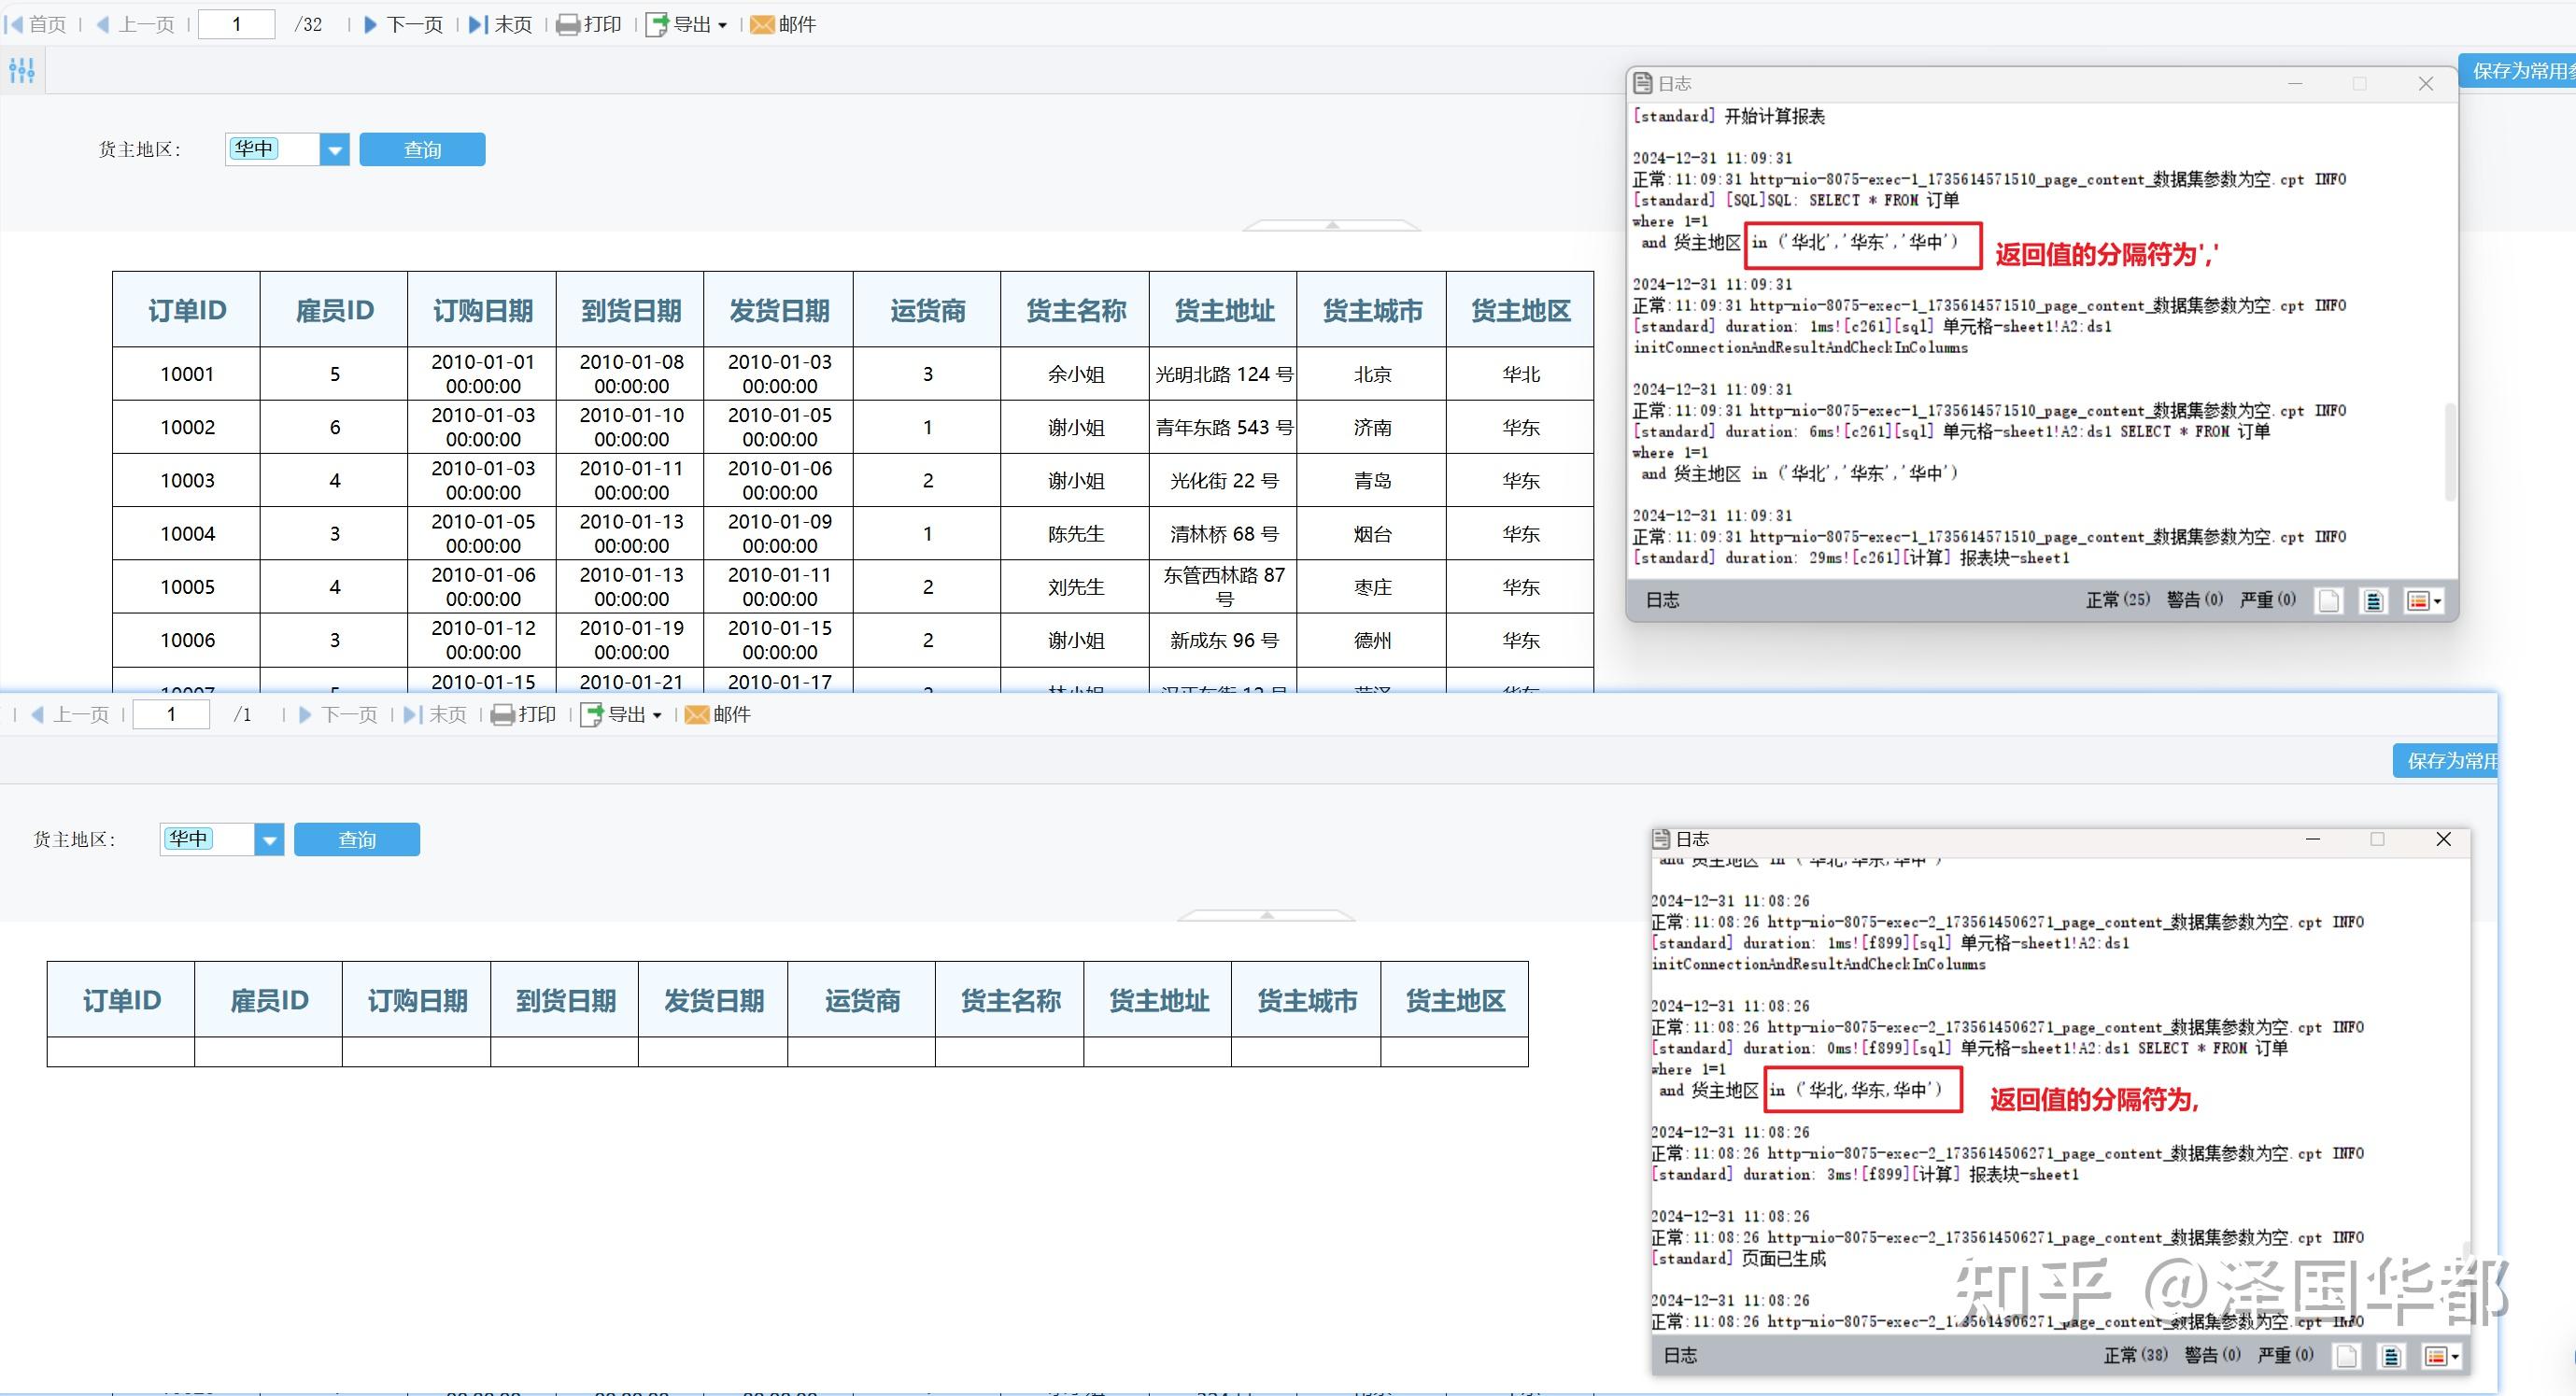Minimize the upper 日志 log window
This screenshot has width=2576, height=1396.
pyautogui.click(x=2295, y=84)
